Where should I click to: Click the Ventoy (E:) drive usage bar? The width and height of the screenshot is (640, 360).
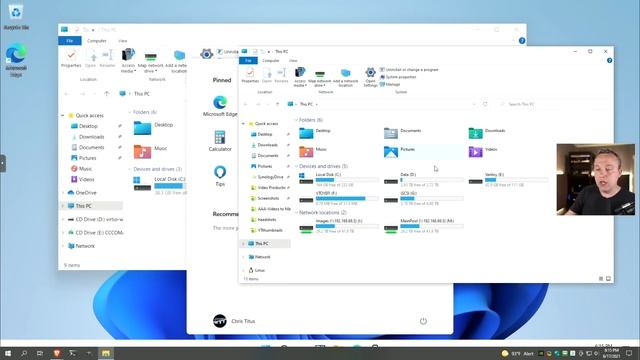[x=516, y=180]
